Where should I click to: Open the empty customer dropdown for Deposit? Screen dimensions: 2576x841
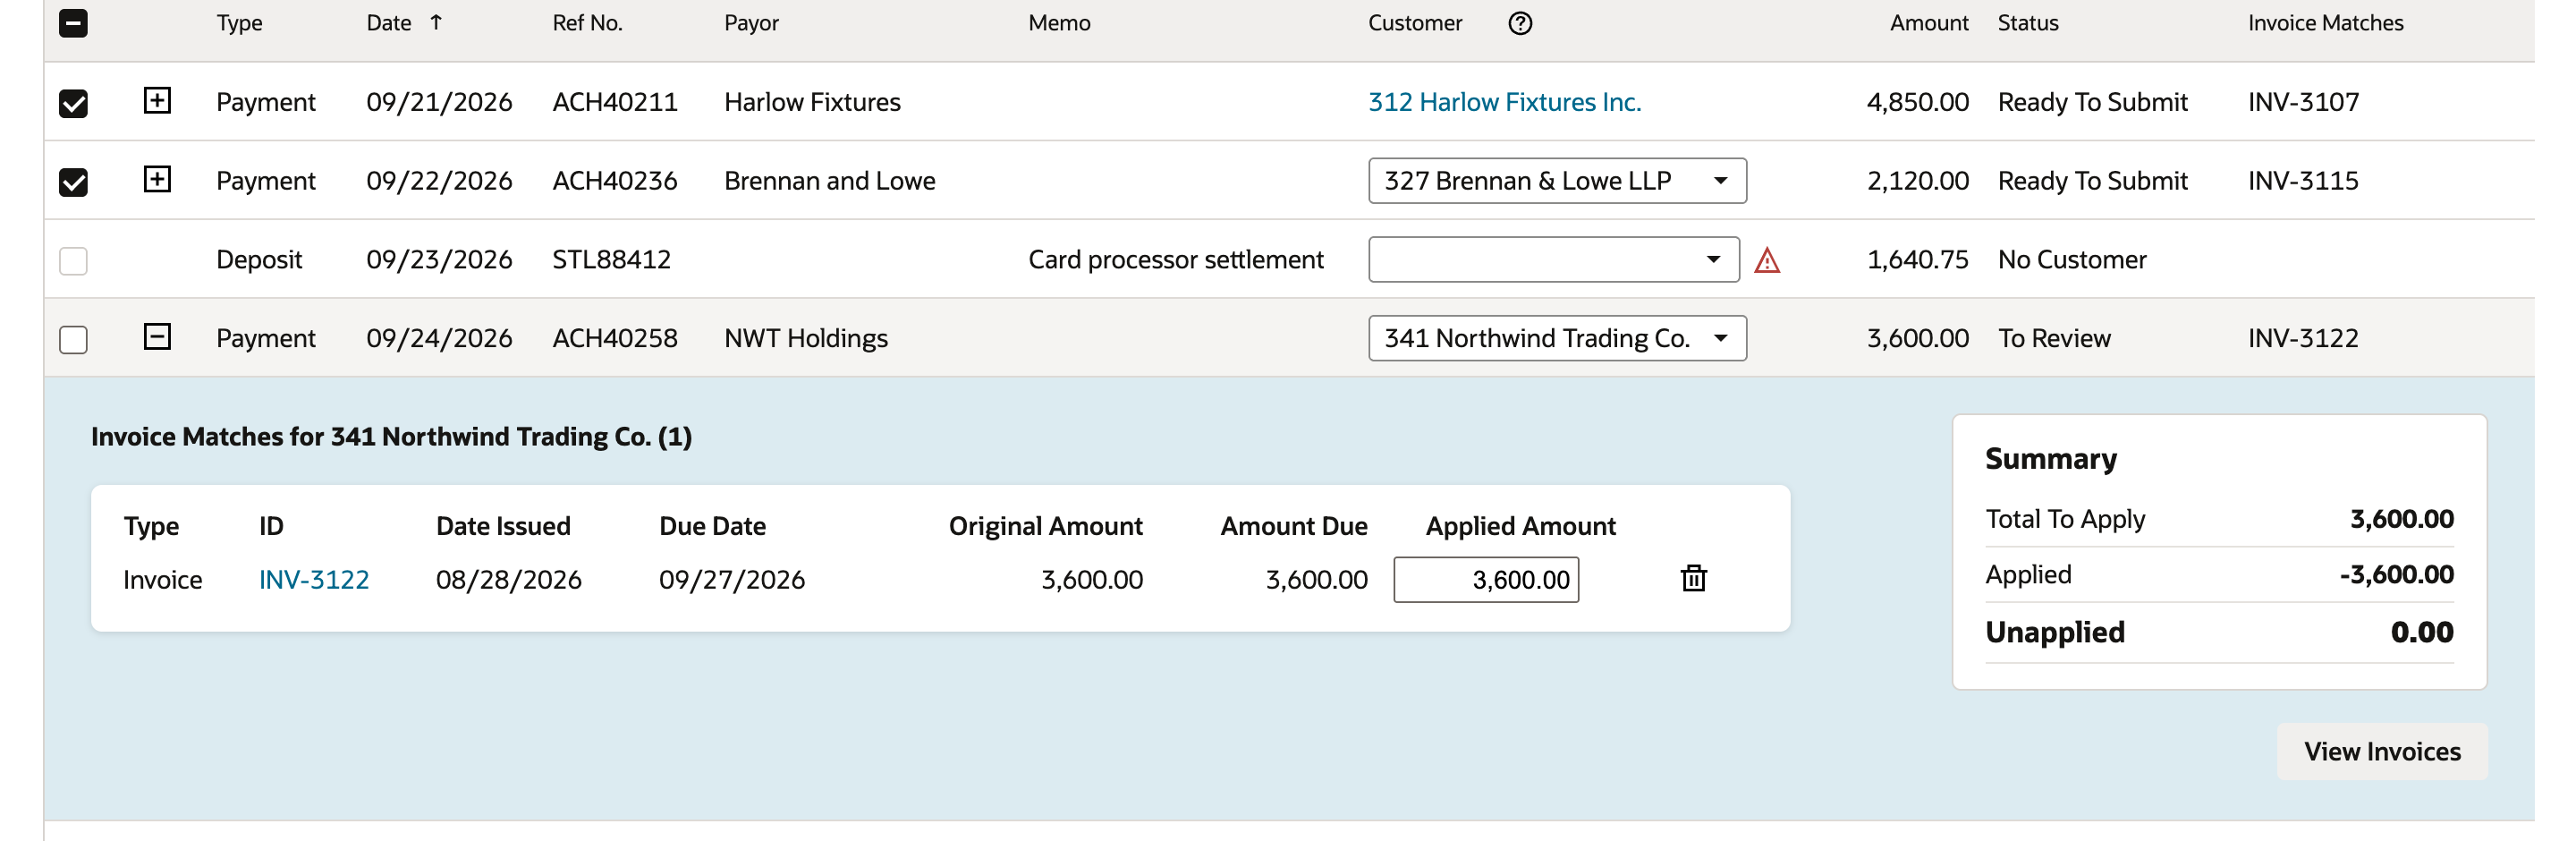1553,260
